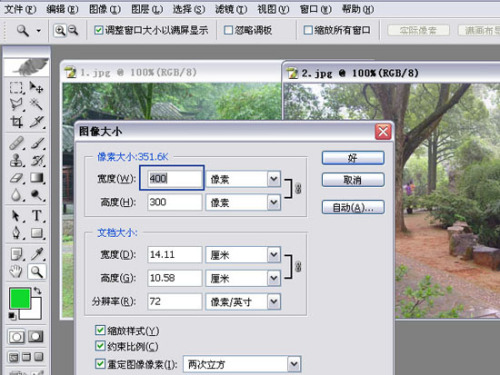Click the zoom in option icon
Image resolution: width=500 pixels, height=375 pixels.
click(x=60, y=31)
